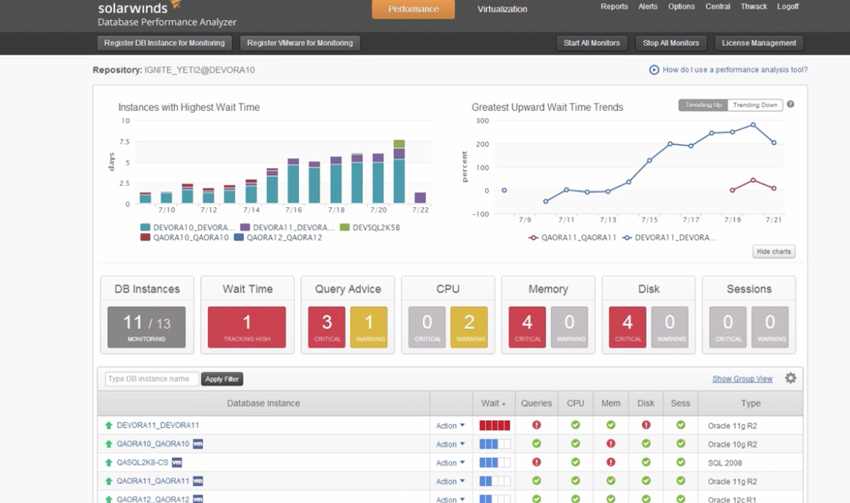This screenshot has width=850, height=503.
Task: Sort by the Database Instance column header
Action: click(x=263, y=403)
